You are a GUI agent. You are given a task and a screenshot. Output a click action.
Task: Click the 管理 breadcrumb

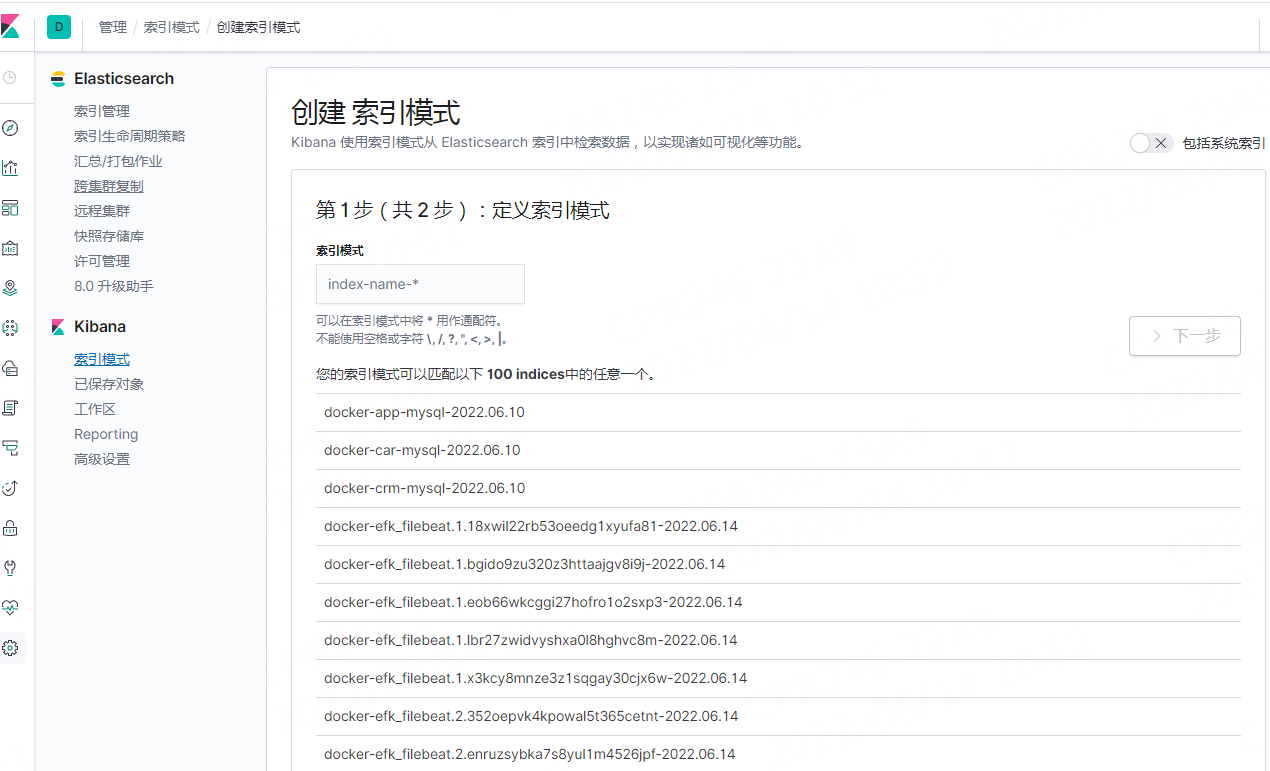(113, 27)
